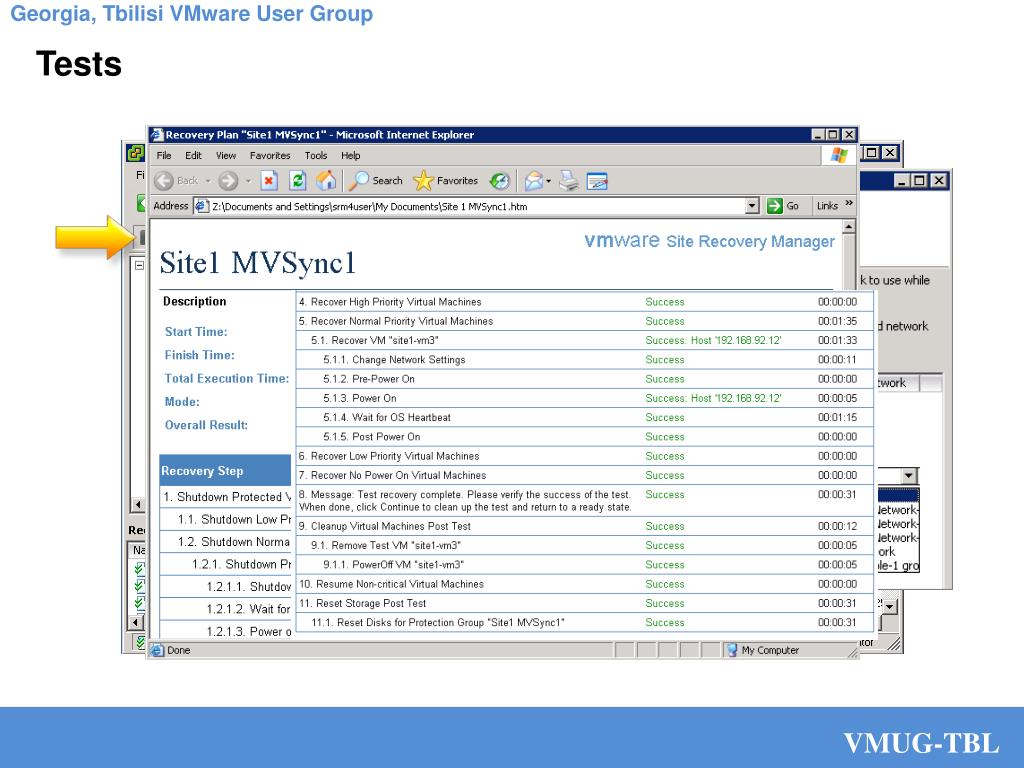Select row 5.1.1. Change Network Settings

coord(584,359)
